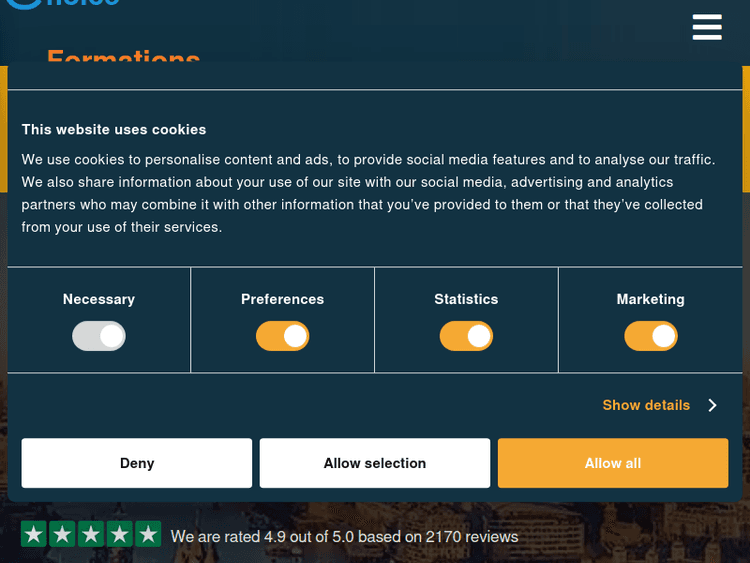Image resolution: width=750 pixels, height=563 pixels.
Task: Click the second green Trustpilot star
Action: (x=62, y=534)
